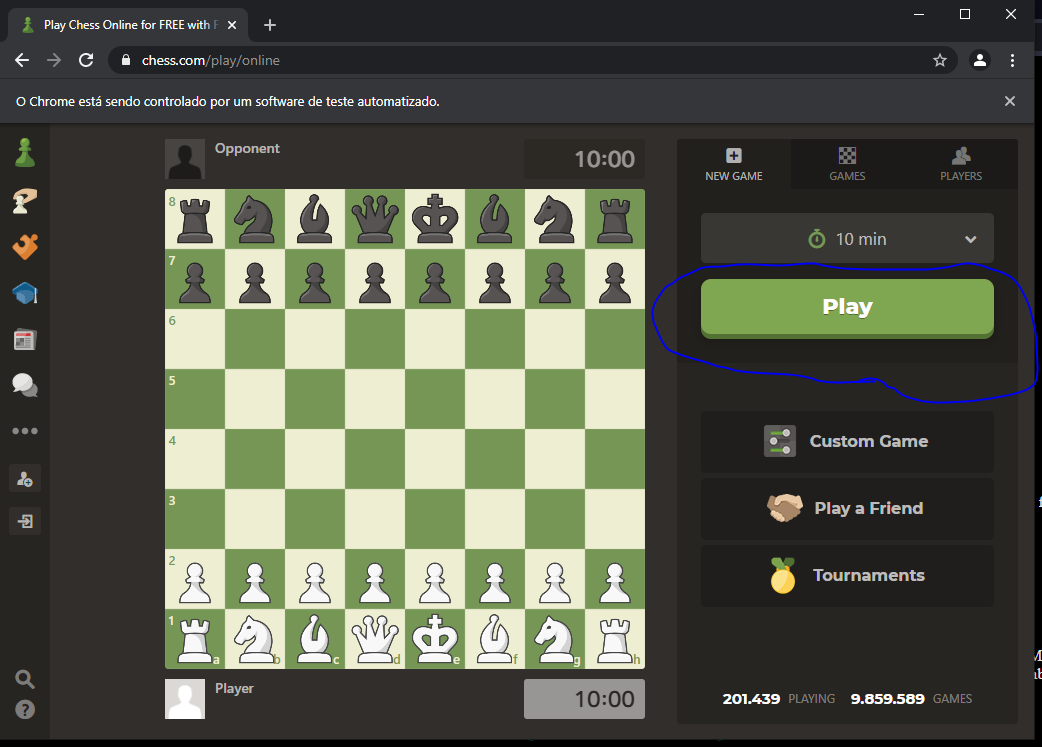Image resolution: width=1042 pixels, height=747 pixels.
Task: Click the Log In door icon
Action: point(25,521)
